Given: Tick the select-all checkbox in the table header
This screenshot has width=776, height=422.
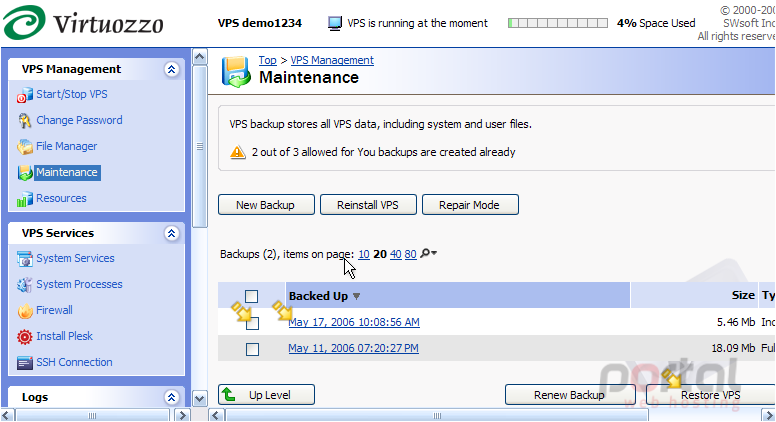Looking at the screenshot, I should [x=251, y=296].
